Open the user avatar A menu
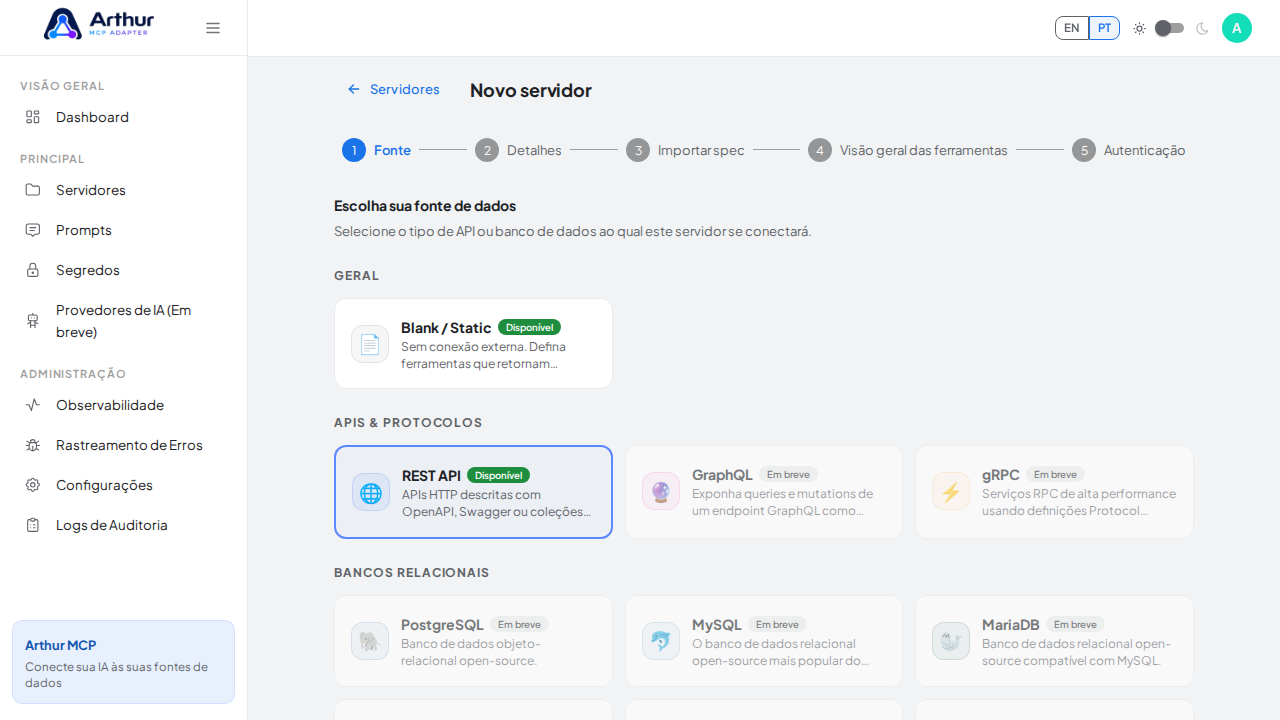 point(1237,28)
